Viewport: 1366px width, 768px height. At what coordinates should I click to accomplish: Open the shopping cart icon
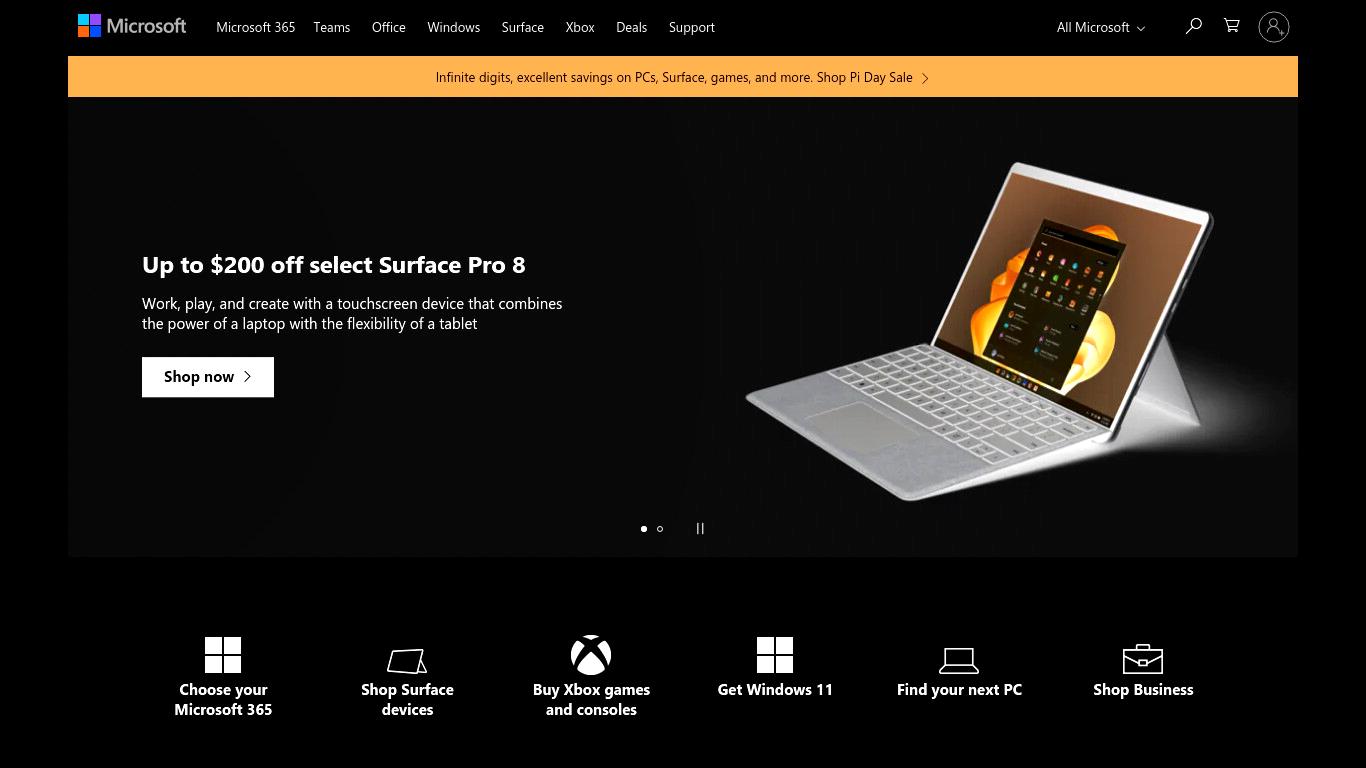(1232, 26)
